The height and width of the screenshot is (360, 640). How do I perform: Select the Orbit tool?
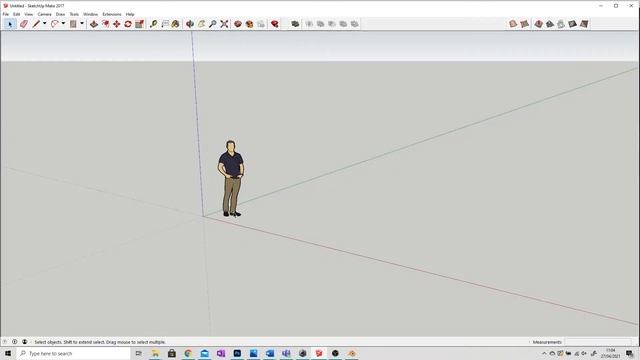(190, 24)
